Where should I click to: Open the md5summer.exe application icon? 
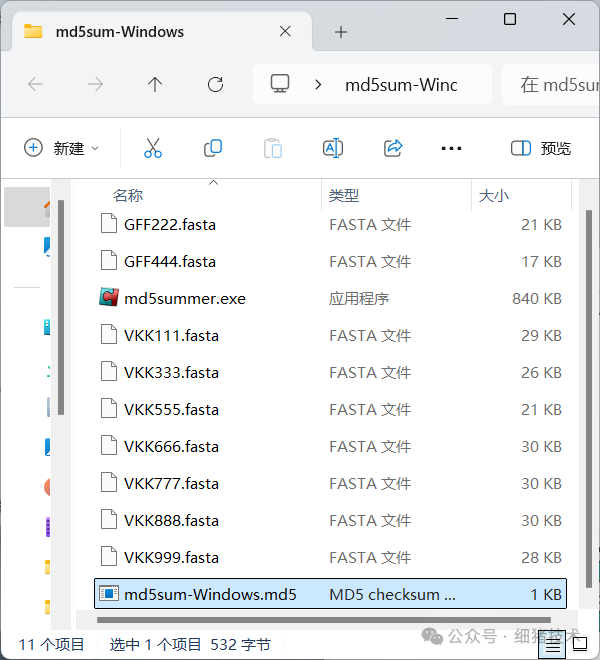[109, 298]
